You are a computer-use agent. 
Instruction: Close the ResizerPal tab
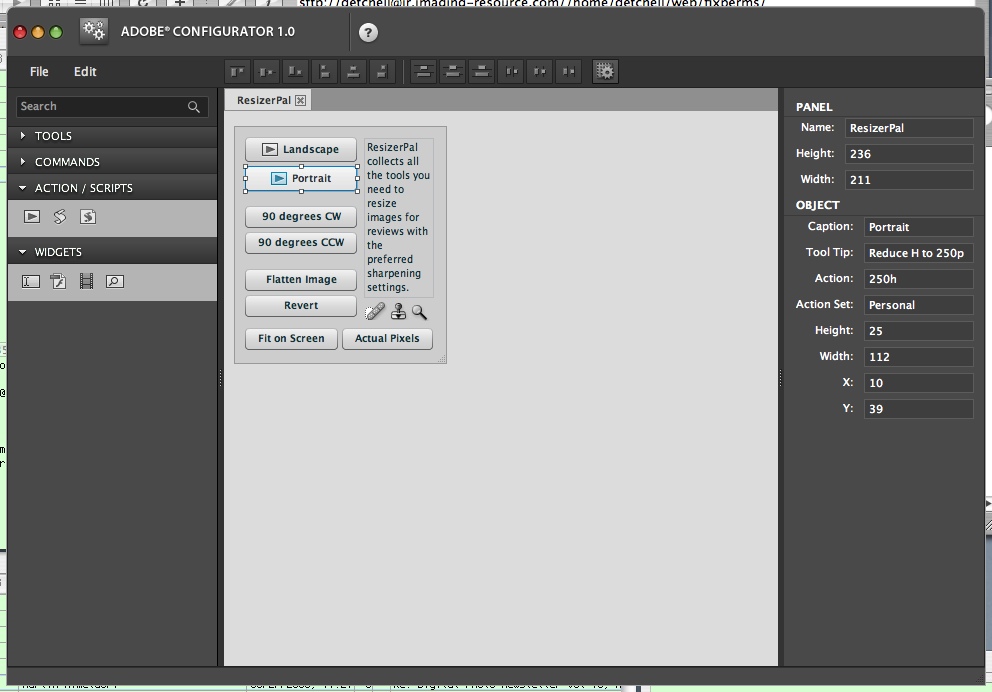pos(300,100)
